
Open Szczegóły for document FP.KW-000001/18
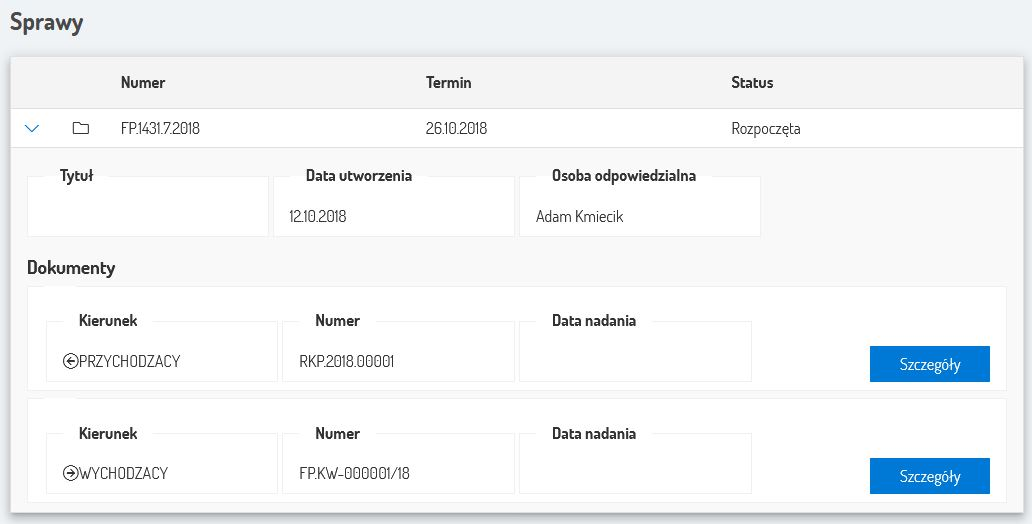929,477
